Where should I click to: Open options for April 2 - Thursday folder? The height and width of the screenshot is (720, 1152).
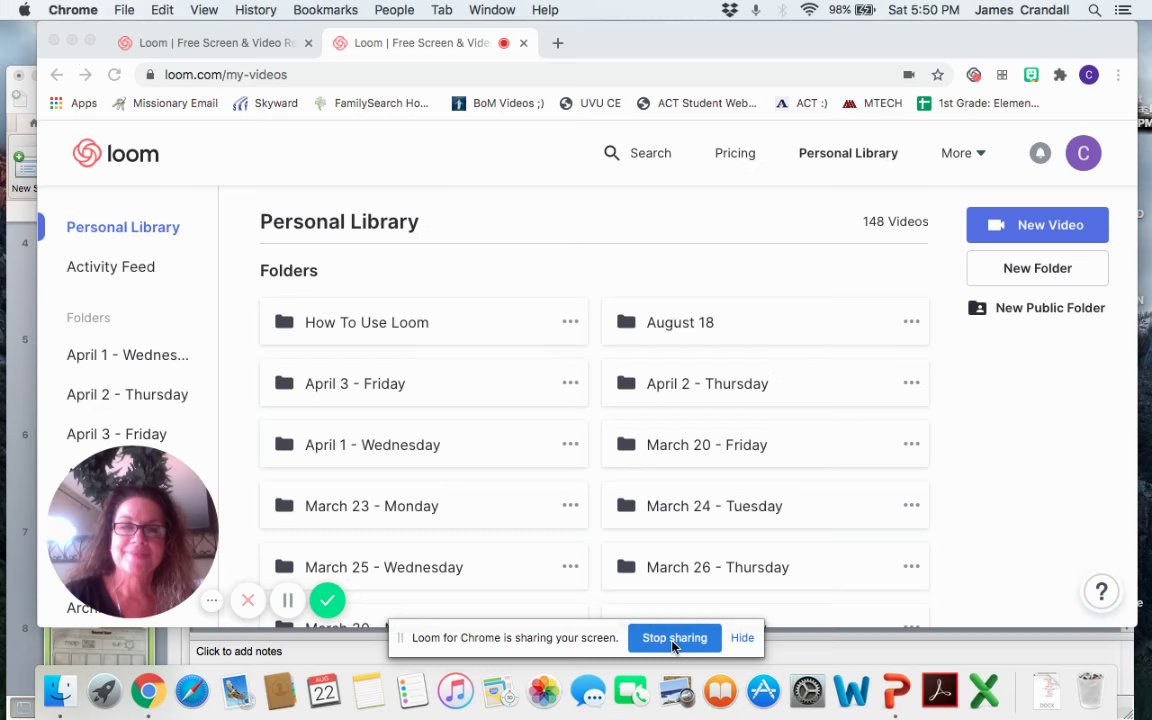click(911, 383)
